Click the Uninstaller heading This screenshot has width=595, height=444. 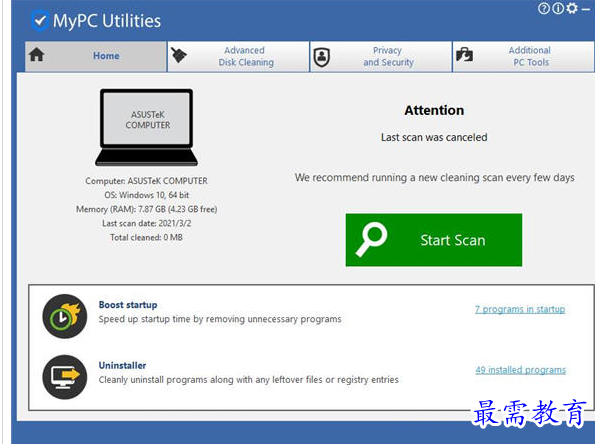point(122,365)
